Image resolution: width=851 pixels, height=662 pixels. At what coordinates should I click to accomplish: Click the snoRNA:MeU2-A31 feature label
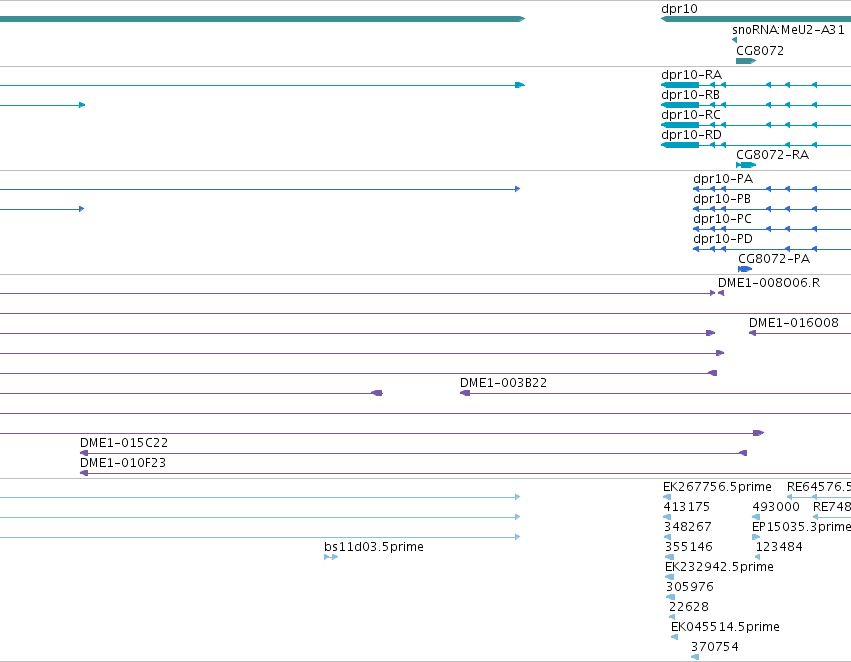coord(788,30)
